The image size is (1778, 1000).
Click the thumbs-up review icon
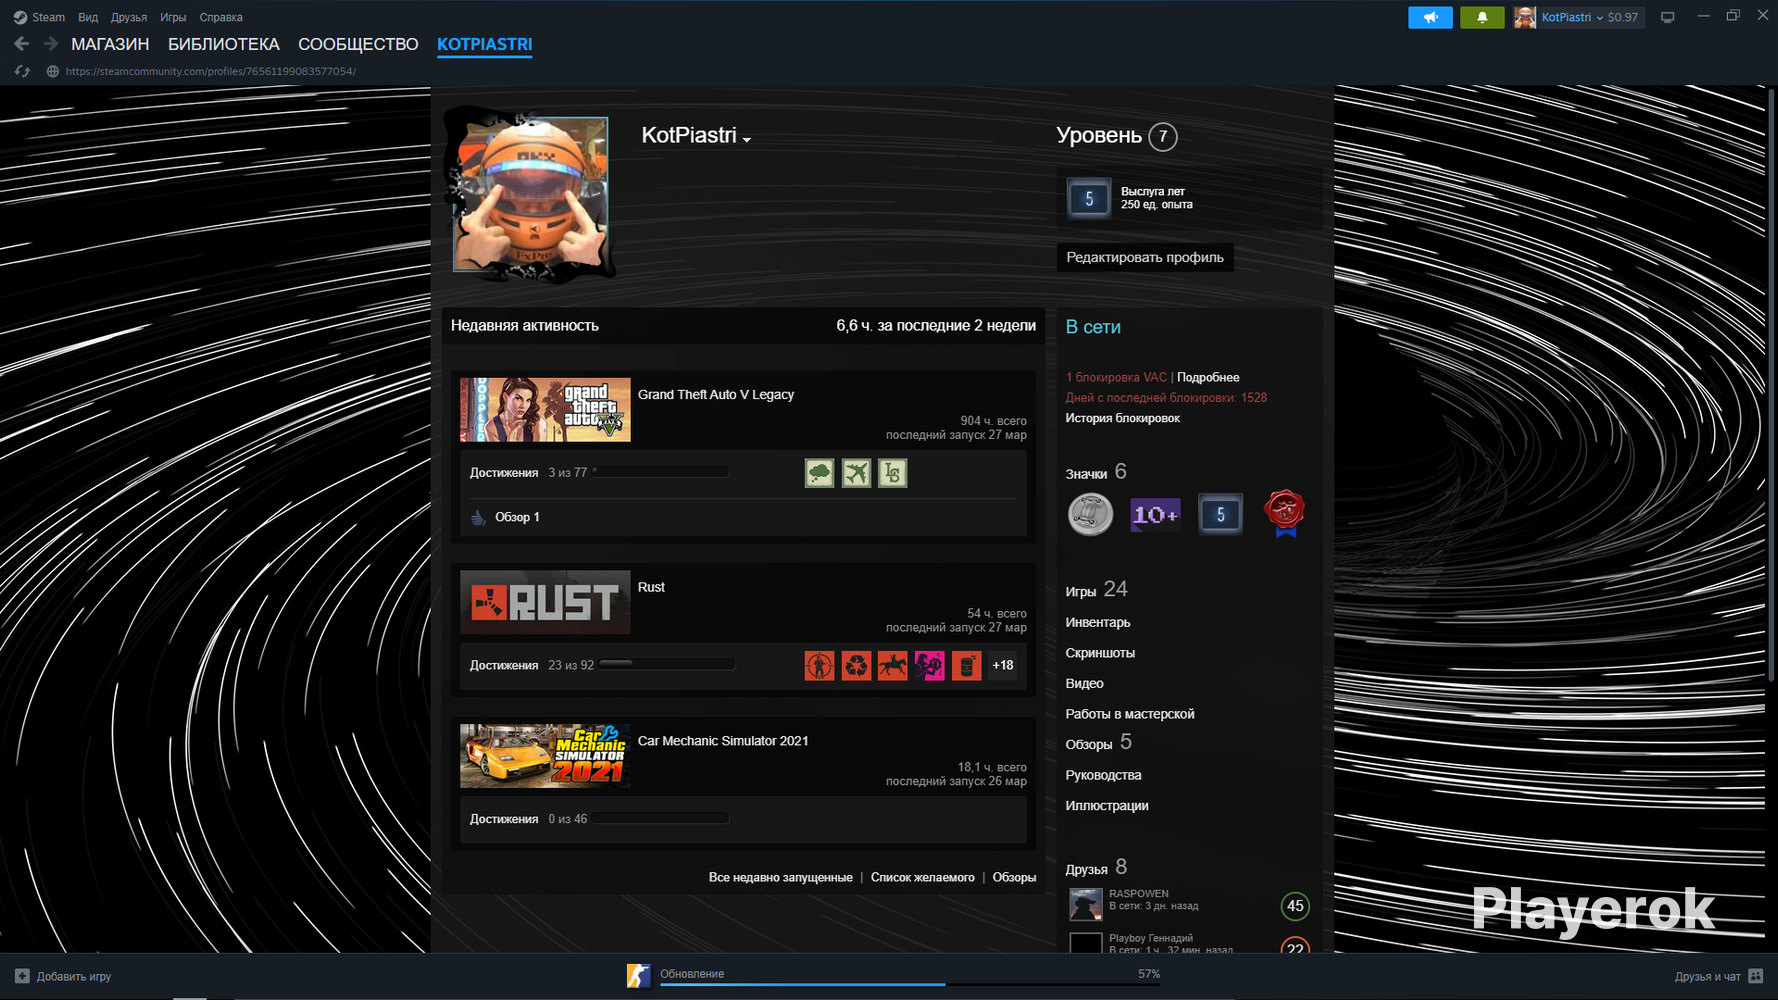tap(479, 517)
